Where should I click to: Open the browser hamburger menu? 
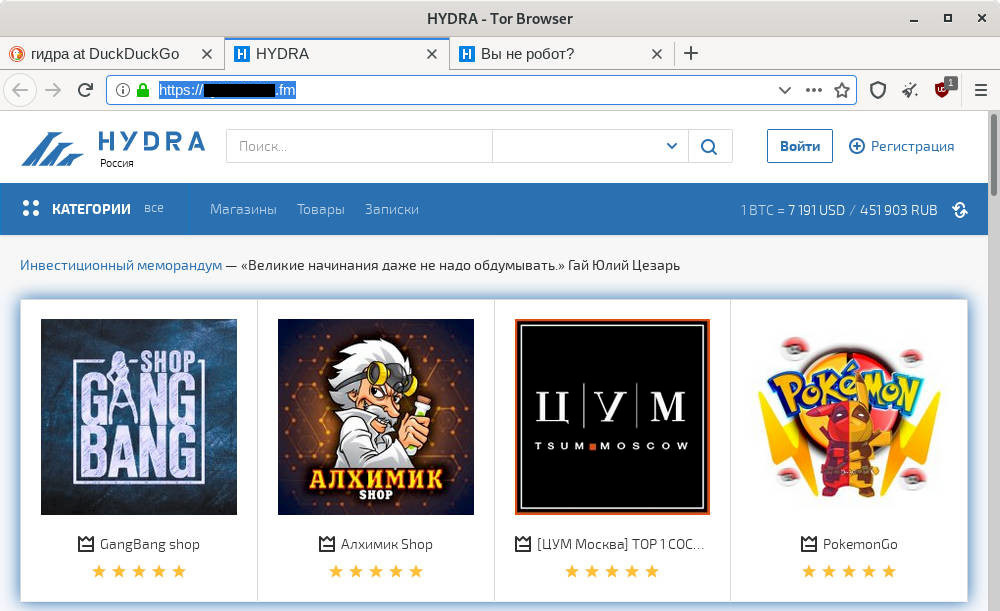pyautogui.click(x=981, y=90)
